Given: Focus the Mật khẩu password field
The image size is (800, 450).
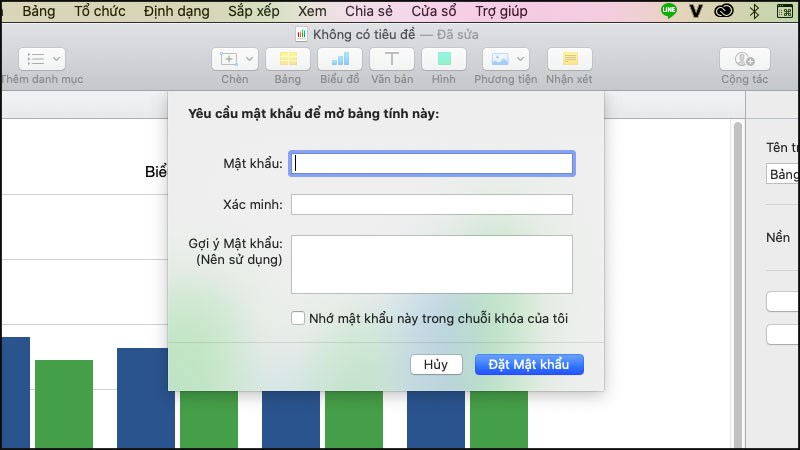Looking at the screenshot, I should coord(432,164).
